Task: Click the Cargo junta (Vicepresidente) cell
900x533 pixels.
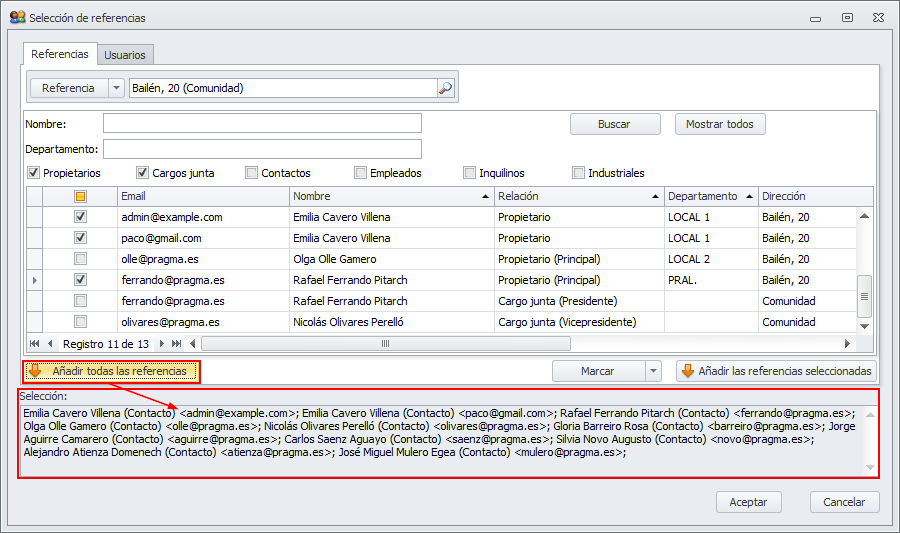Action: (x=579, y=322)
